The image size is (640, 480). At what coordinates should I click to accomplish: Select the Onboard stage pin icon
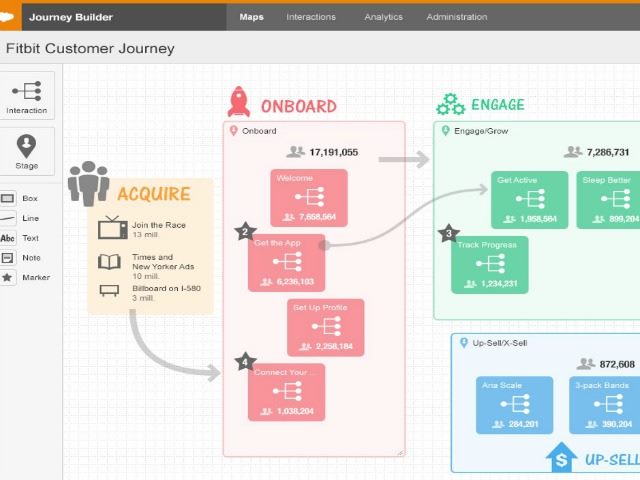pyautogui.click(x=233, y=131)
